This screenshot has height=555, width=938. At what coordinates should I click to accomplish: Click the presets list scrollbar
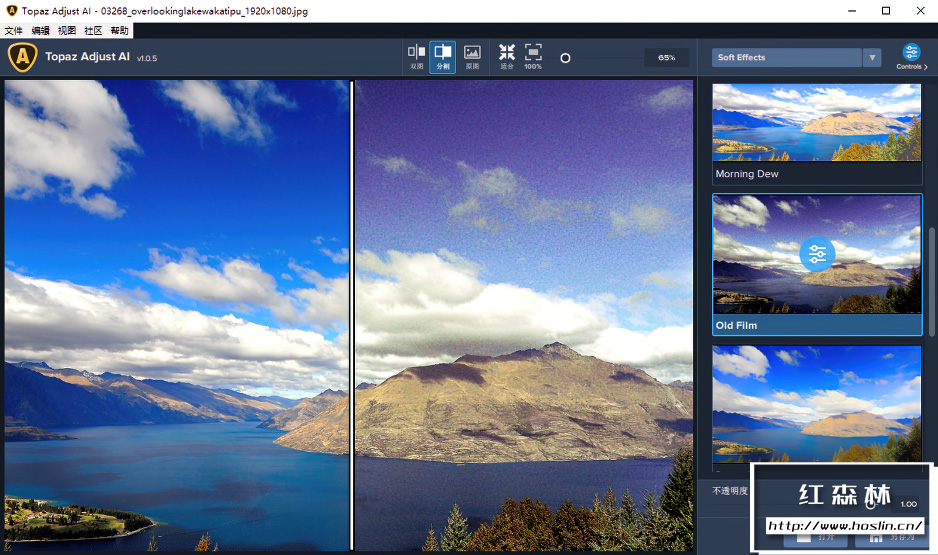(x=931, y=281)
